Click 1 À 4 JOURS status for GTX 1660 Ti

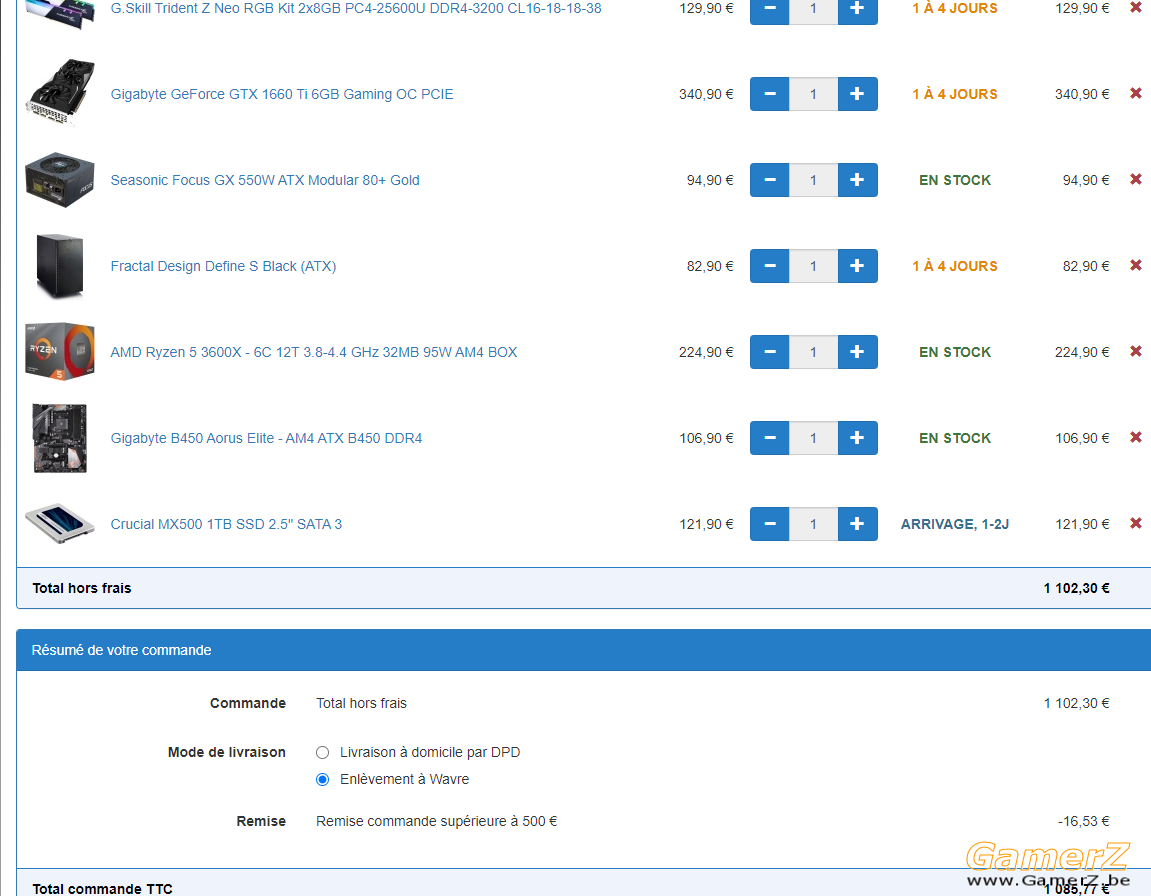(x=955, y=94)
